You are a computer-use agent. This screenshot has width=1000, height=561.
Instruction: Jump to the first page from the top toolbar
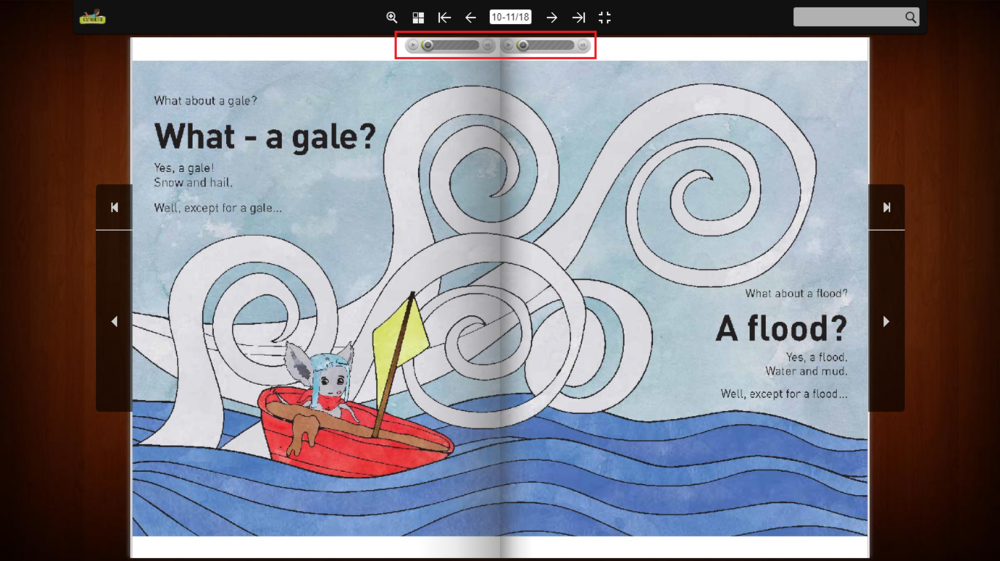click(x=445, y=17)
